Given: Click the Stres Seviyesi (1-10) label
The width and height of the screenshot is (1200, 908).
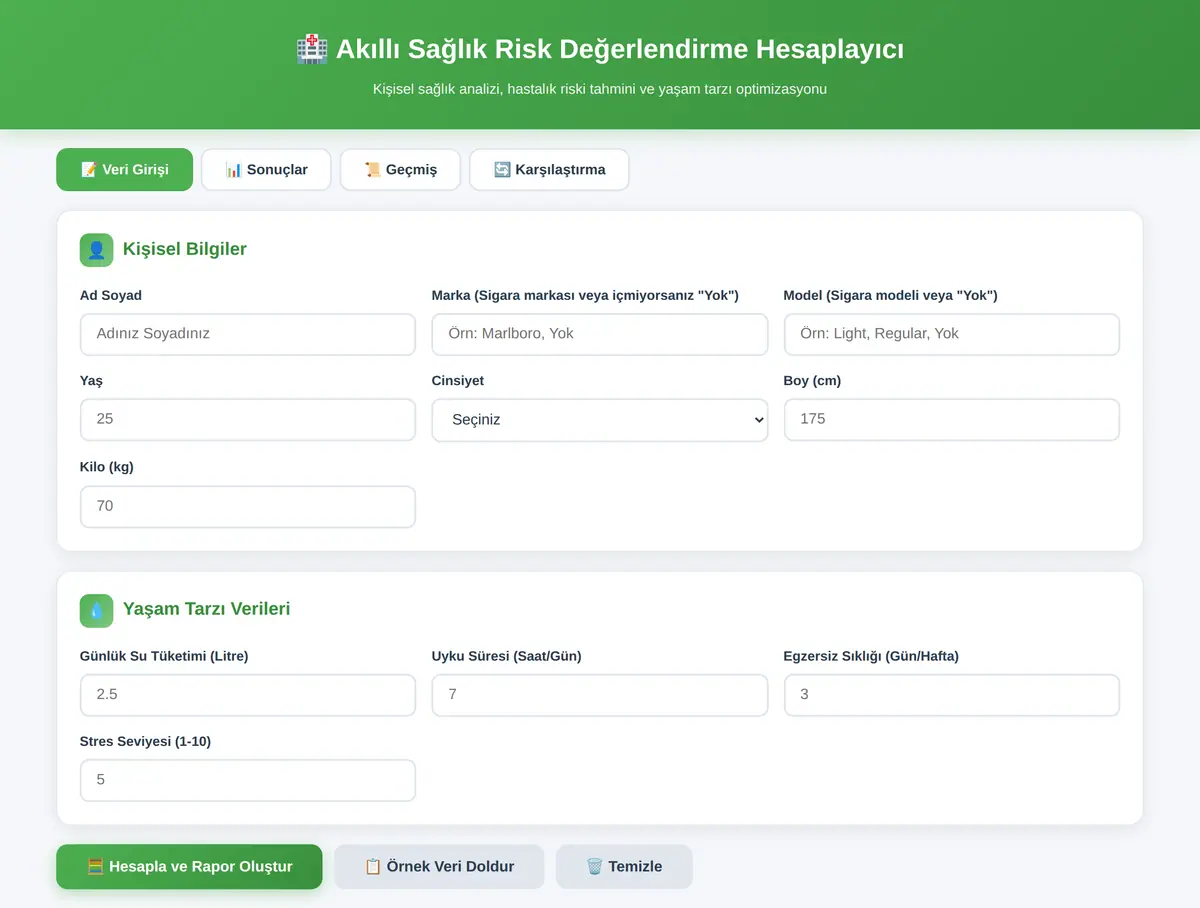Looking at the screenshot, I should pyautogui.click(x=145, y=742).
